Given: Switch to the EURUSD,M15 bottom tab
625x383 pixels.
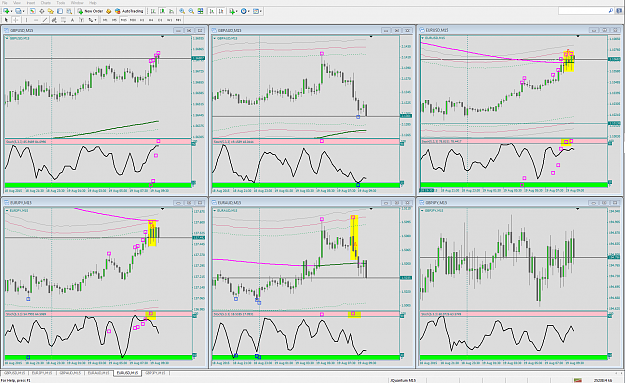Looking at the screenshot, I should click(x=127, y=373).
